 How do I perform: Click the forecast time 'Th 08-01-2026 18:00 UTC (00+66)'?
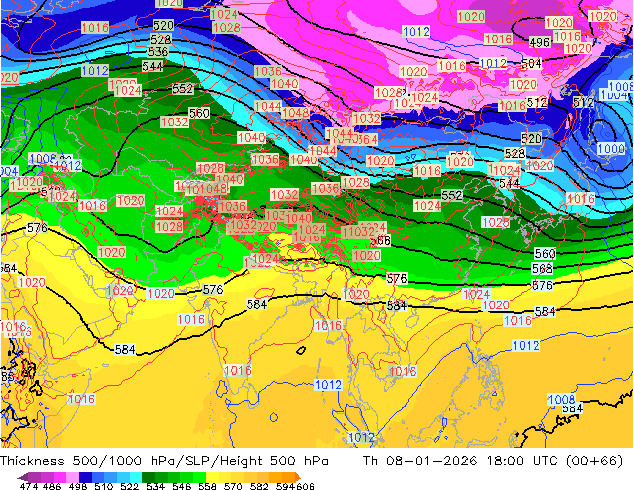point(493,461)
